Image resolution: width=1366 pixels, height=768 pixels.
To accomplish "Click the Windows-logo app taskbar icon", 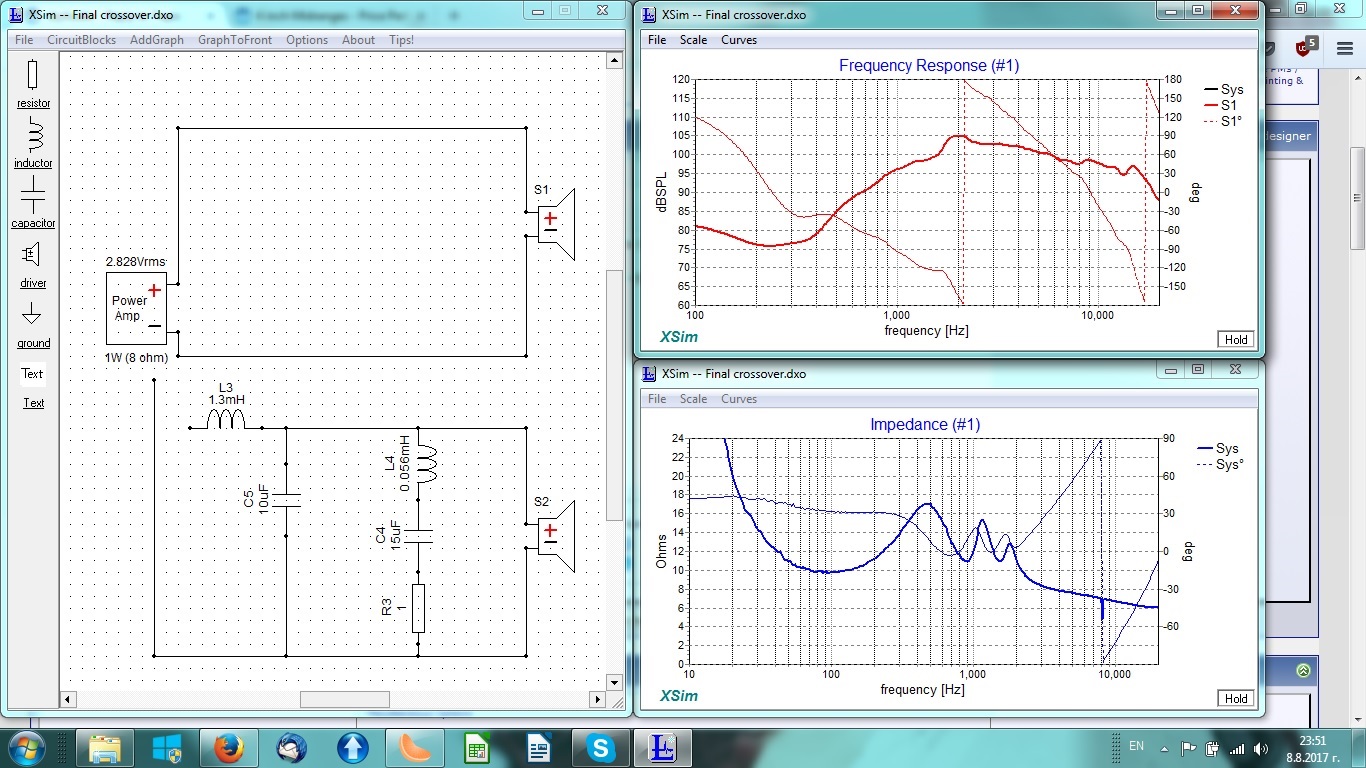I will coord(167,748).
